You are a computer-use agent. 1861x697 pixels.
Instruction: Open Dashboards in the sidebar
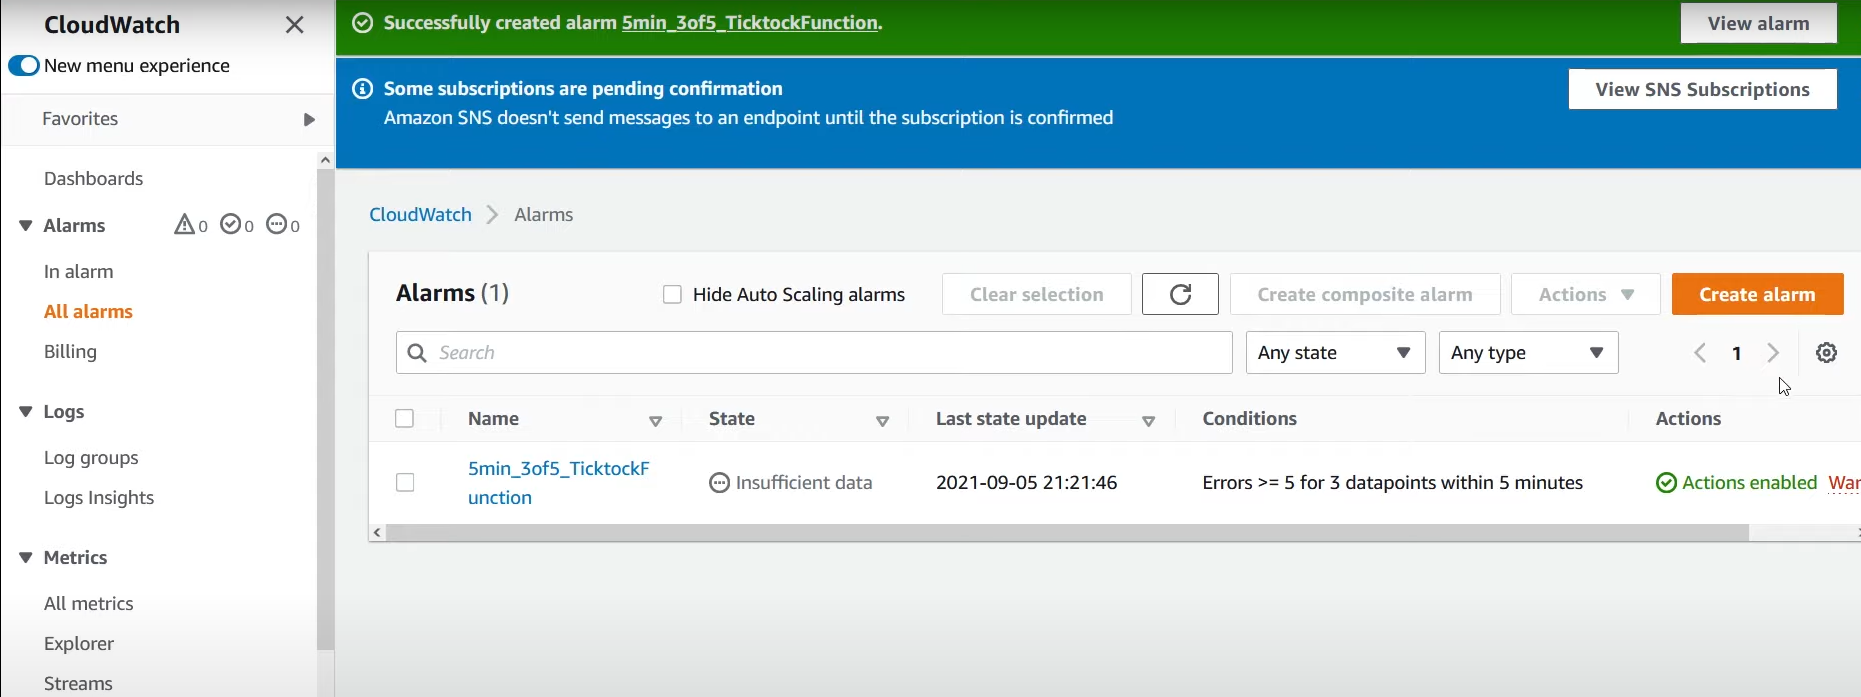tap(93, 179)
